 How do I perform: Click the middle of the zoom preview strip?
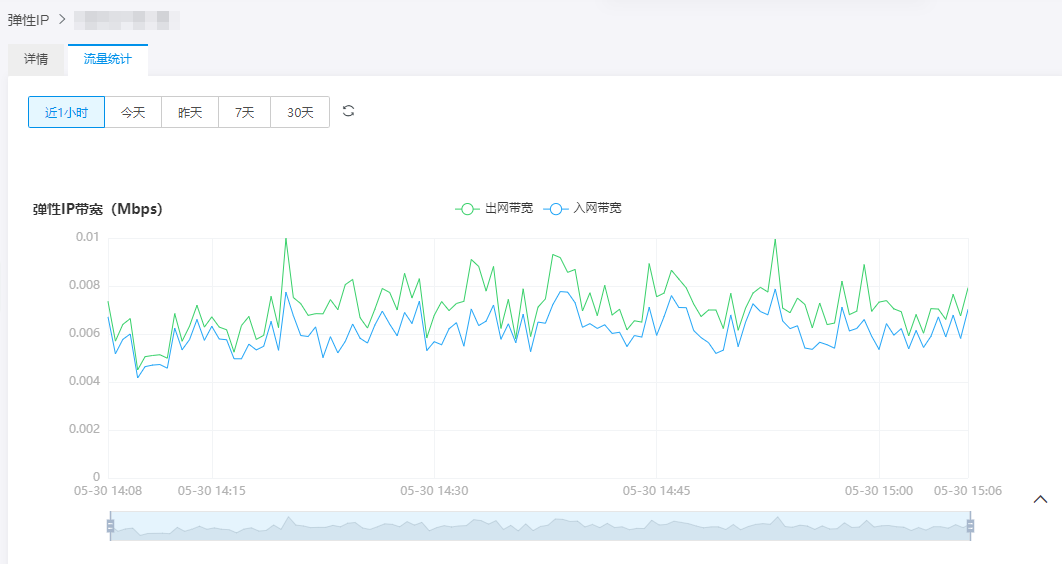coord(540,526)
